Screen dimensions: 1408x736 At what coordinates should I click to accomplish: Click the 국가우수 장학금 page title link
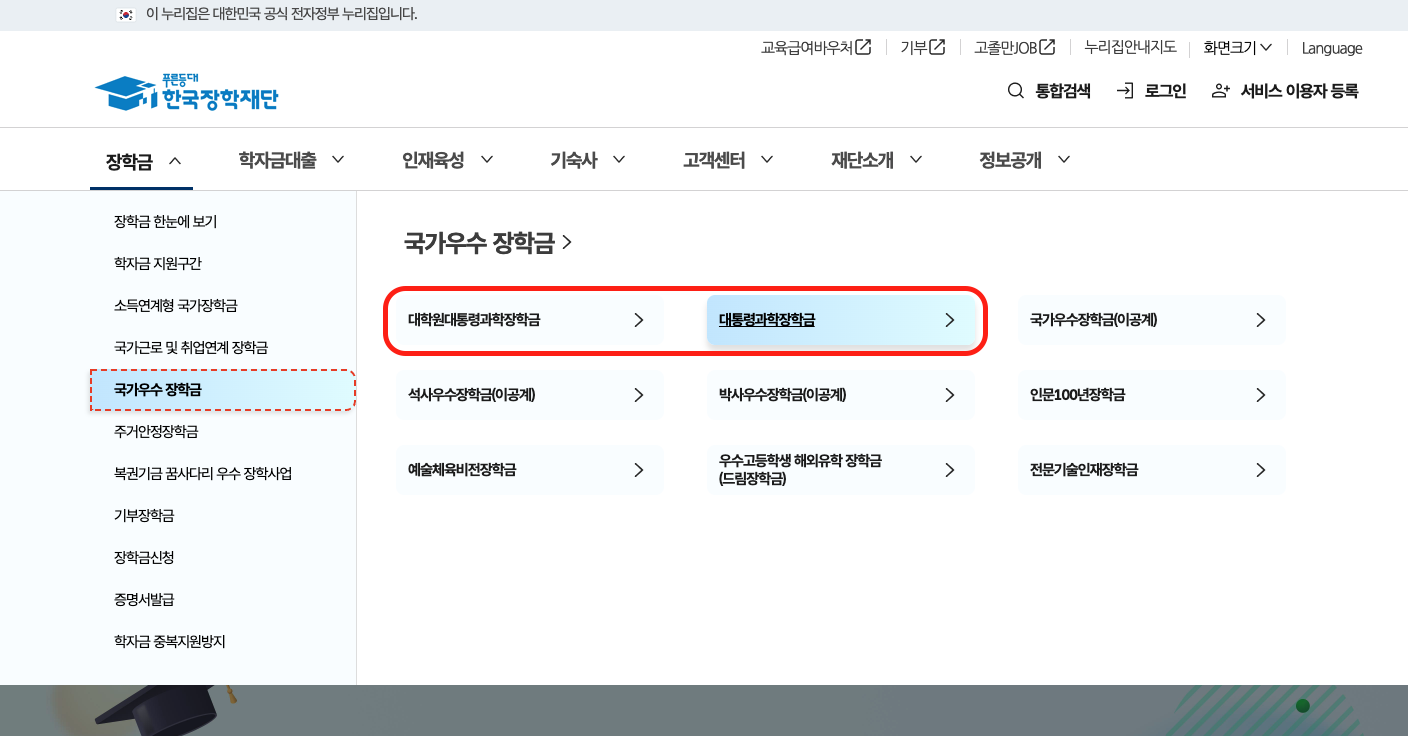(479, 243)
